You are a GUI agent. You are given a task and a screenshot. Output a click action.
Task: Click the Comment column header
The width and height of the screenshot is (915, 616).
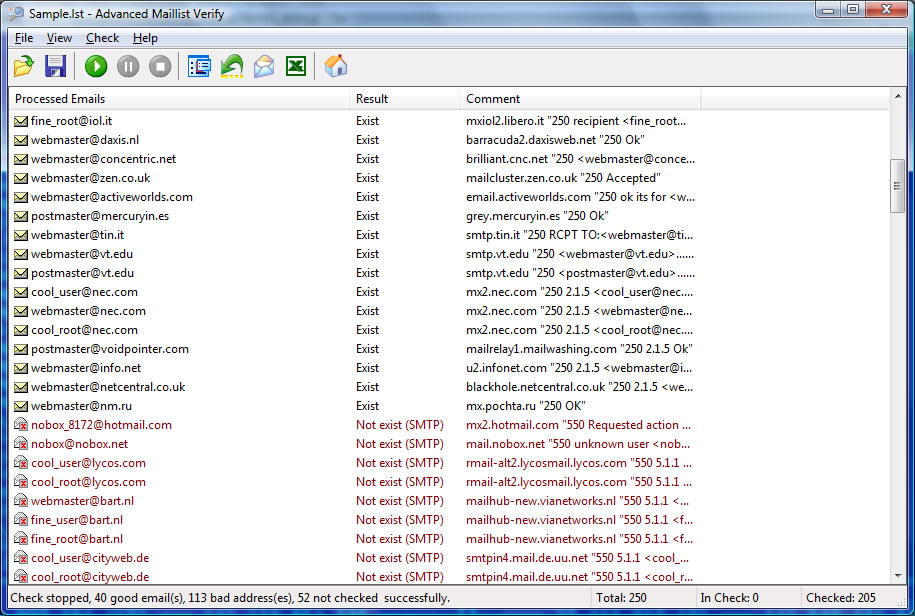(x=580, y=99)
